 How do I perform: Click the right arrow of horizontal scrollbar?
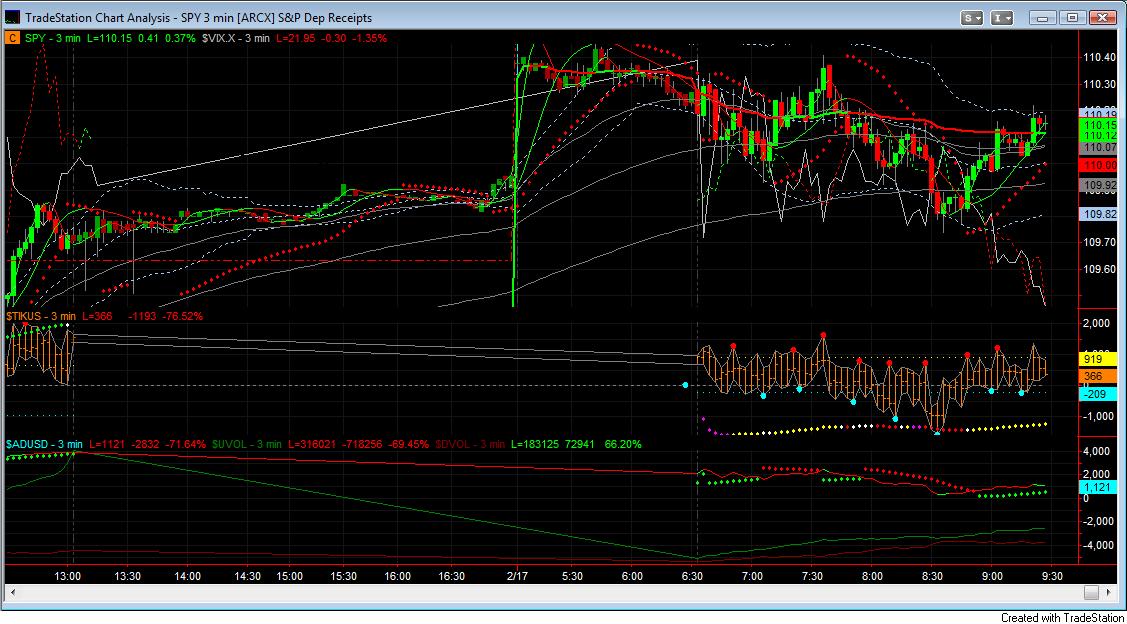coord(1091,592)
